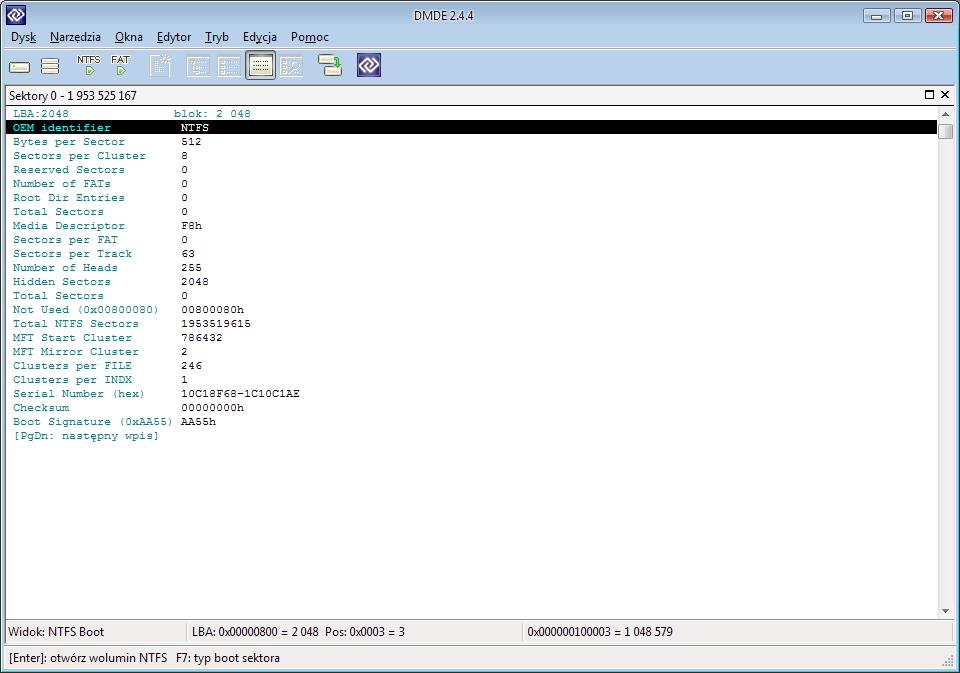Viewport: 960px width, 673px height.
Task: Click the PgDn: następny wpis line
Action: (86, 436)
